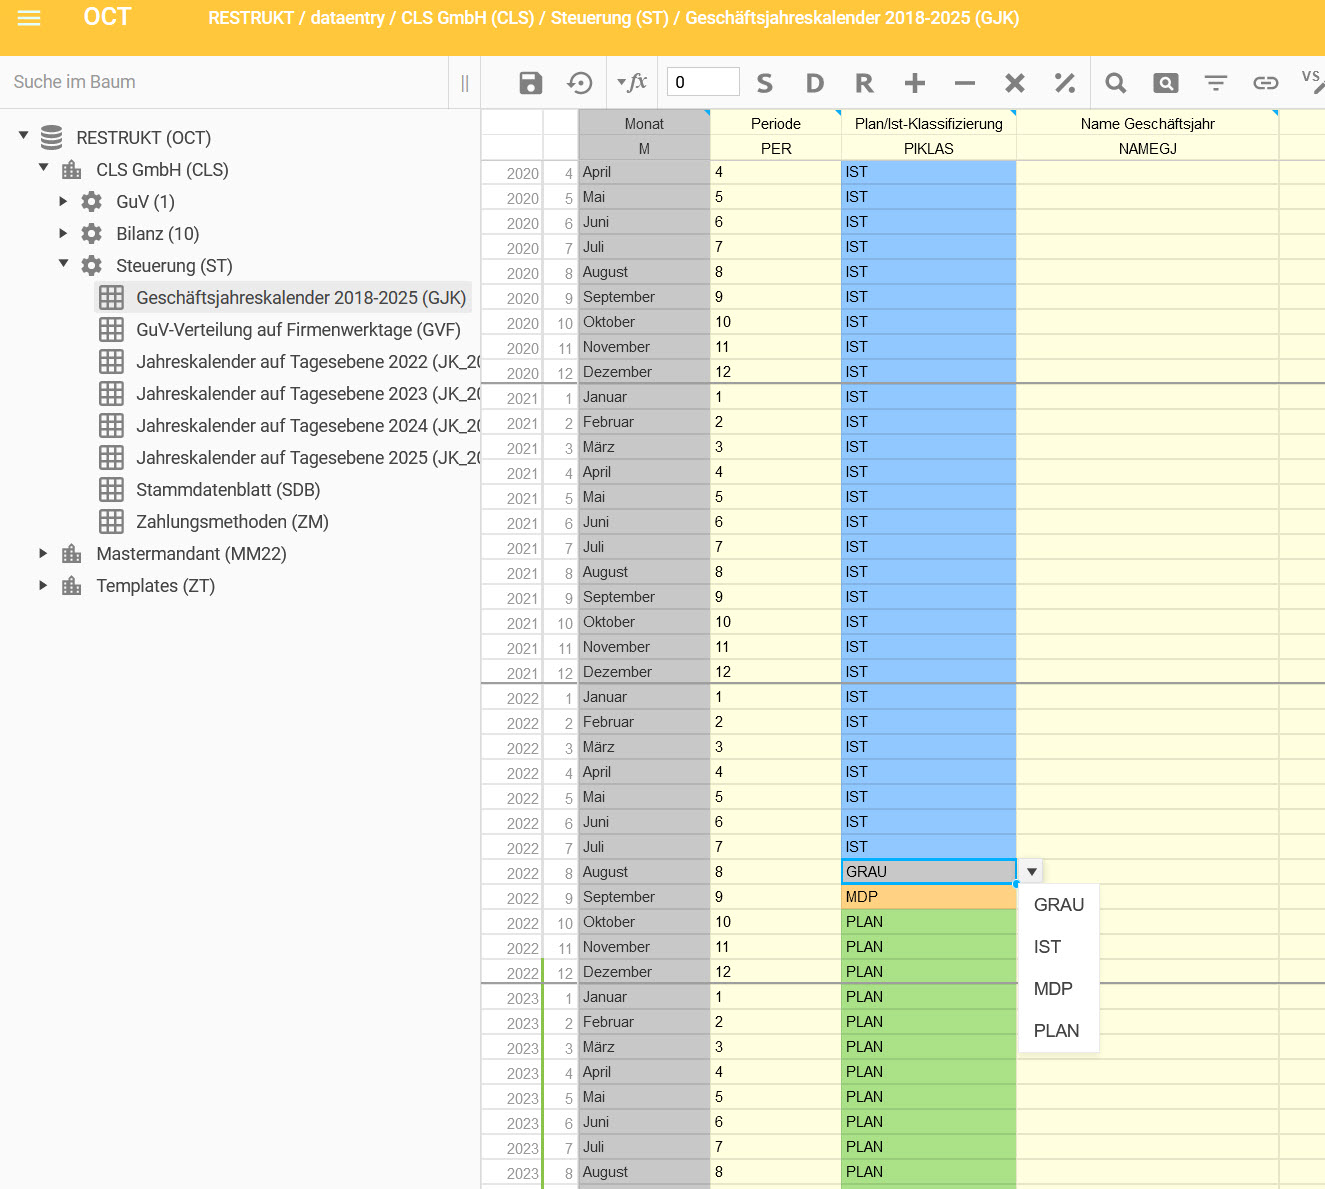Open the filter icon in toolbar
Screen dimensions: 1325x1189
[1215, 83]
